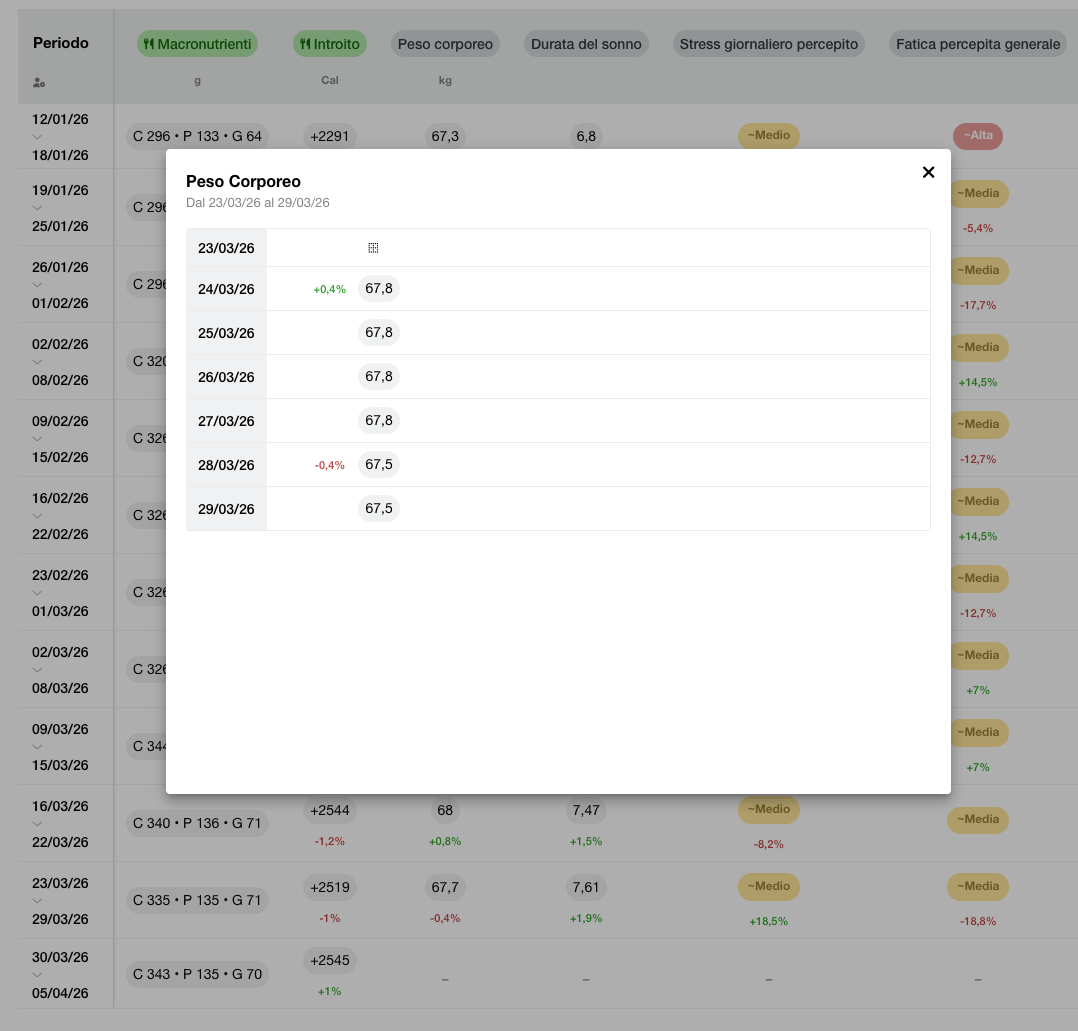Expand the 23/02/26 – 01/03/26 period chevron
The height and width of the screenshot is (1031, 1078).
pyautogui.click(x=37, y=592)
